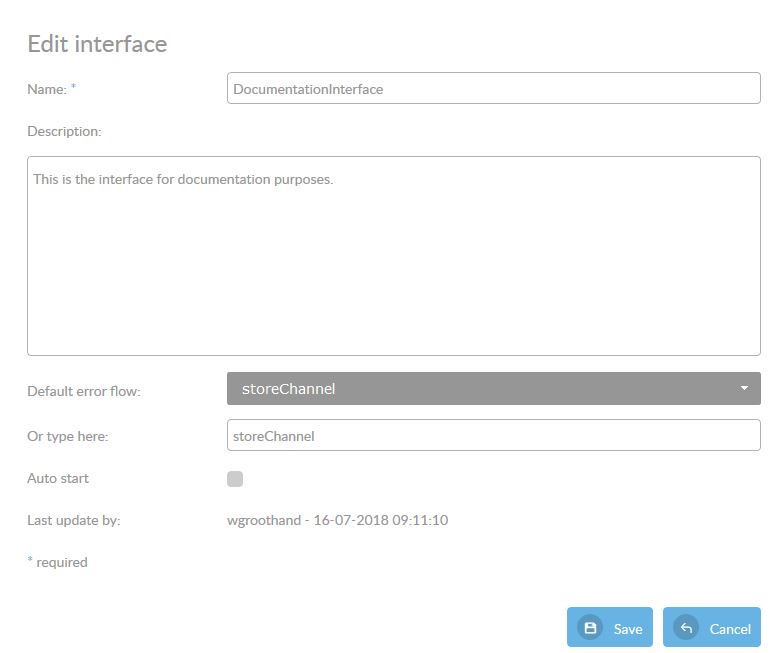This screenshot has height=653, width=783.
Task: Click the 'Default error flow:' label
Action: tap(84, 391)
